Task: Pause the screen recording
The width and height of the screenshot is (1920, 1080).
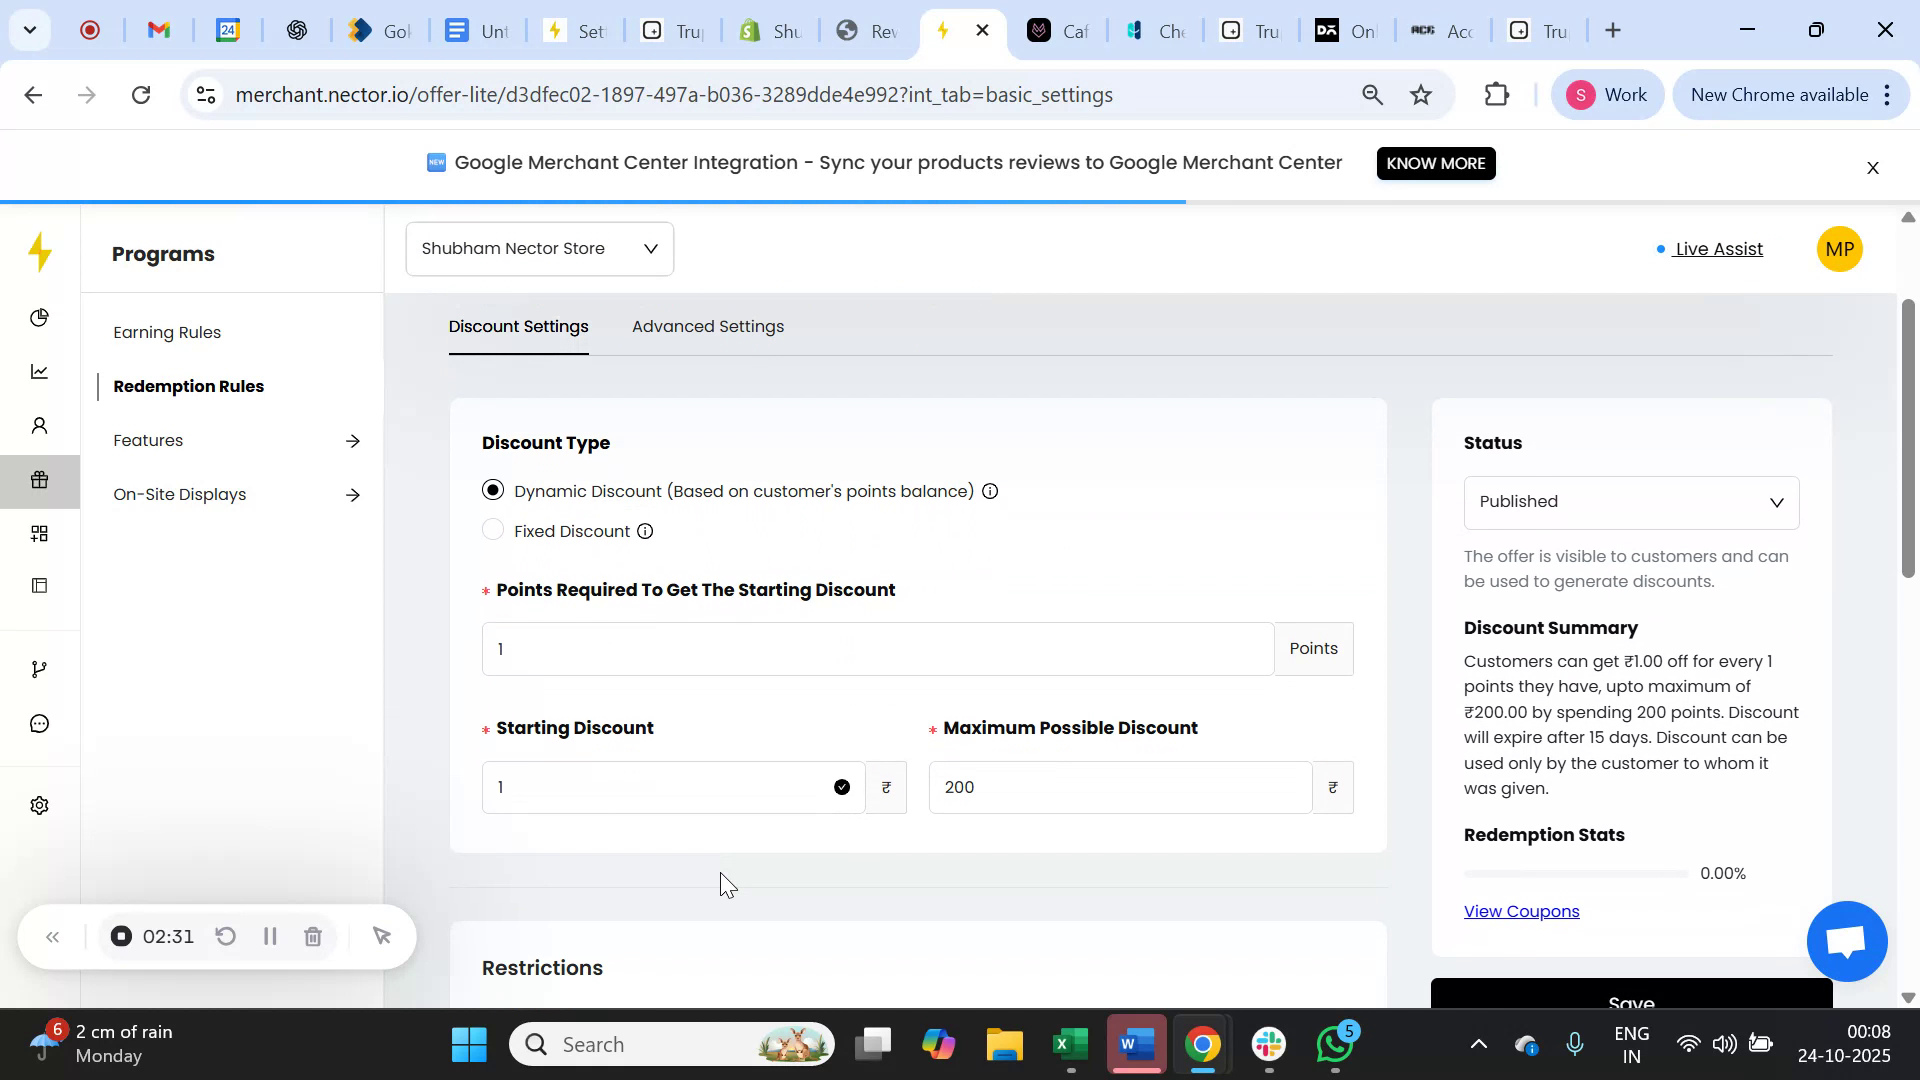Action: point(269,936)
